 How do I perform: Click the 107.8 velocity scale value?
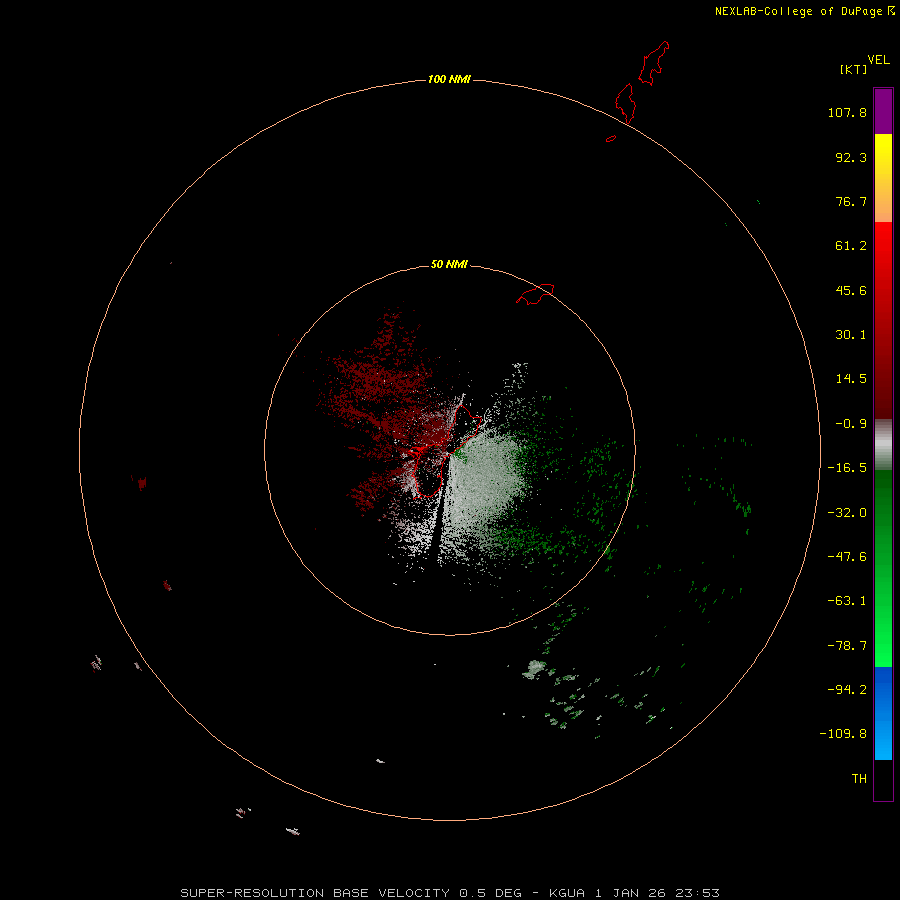847,112
